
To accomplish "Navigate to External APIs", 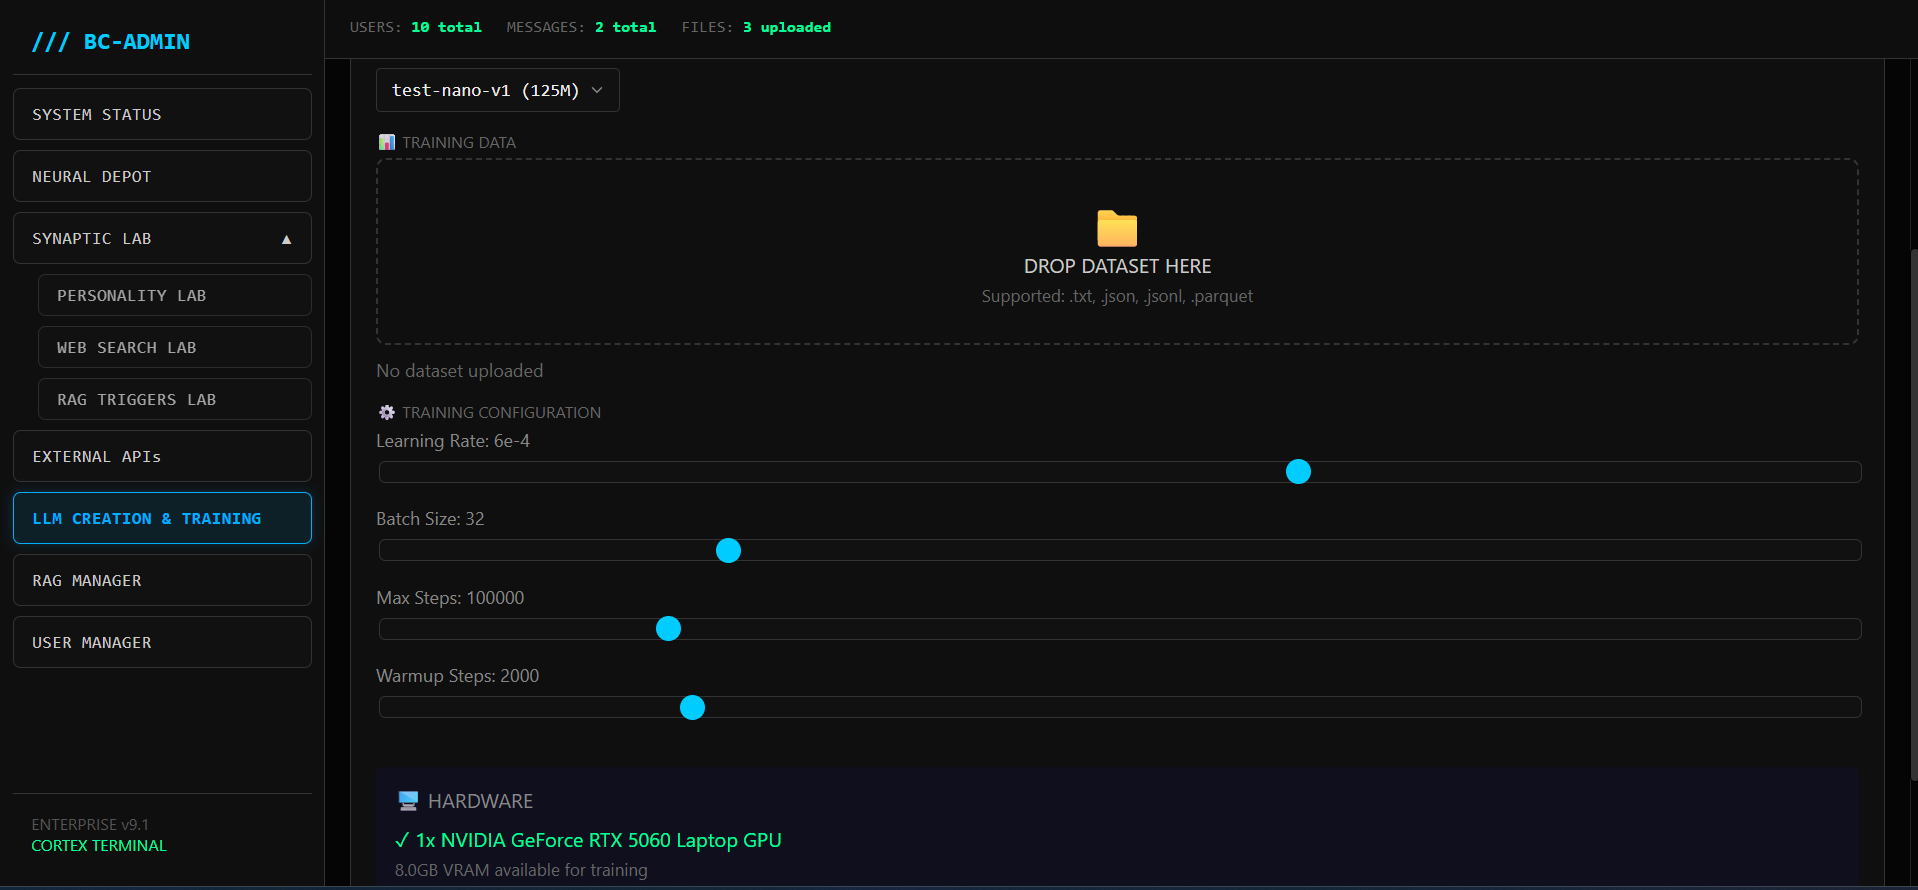I will click(162, 457).
